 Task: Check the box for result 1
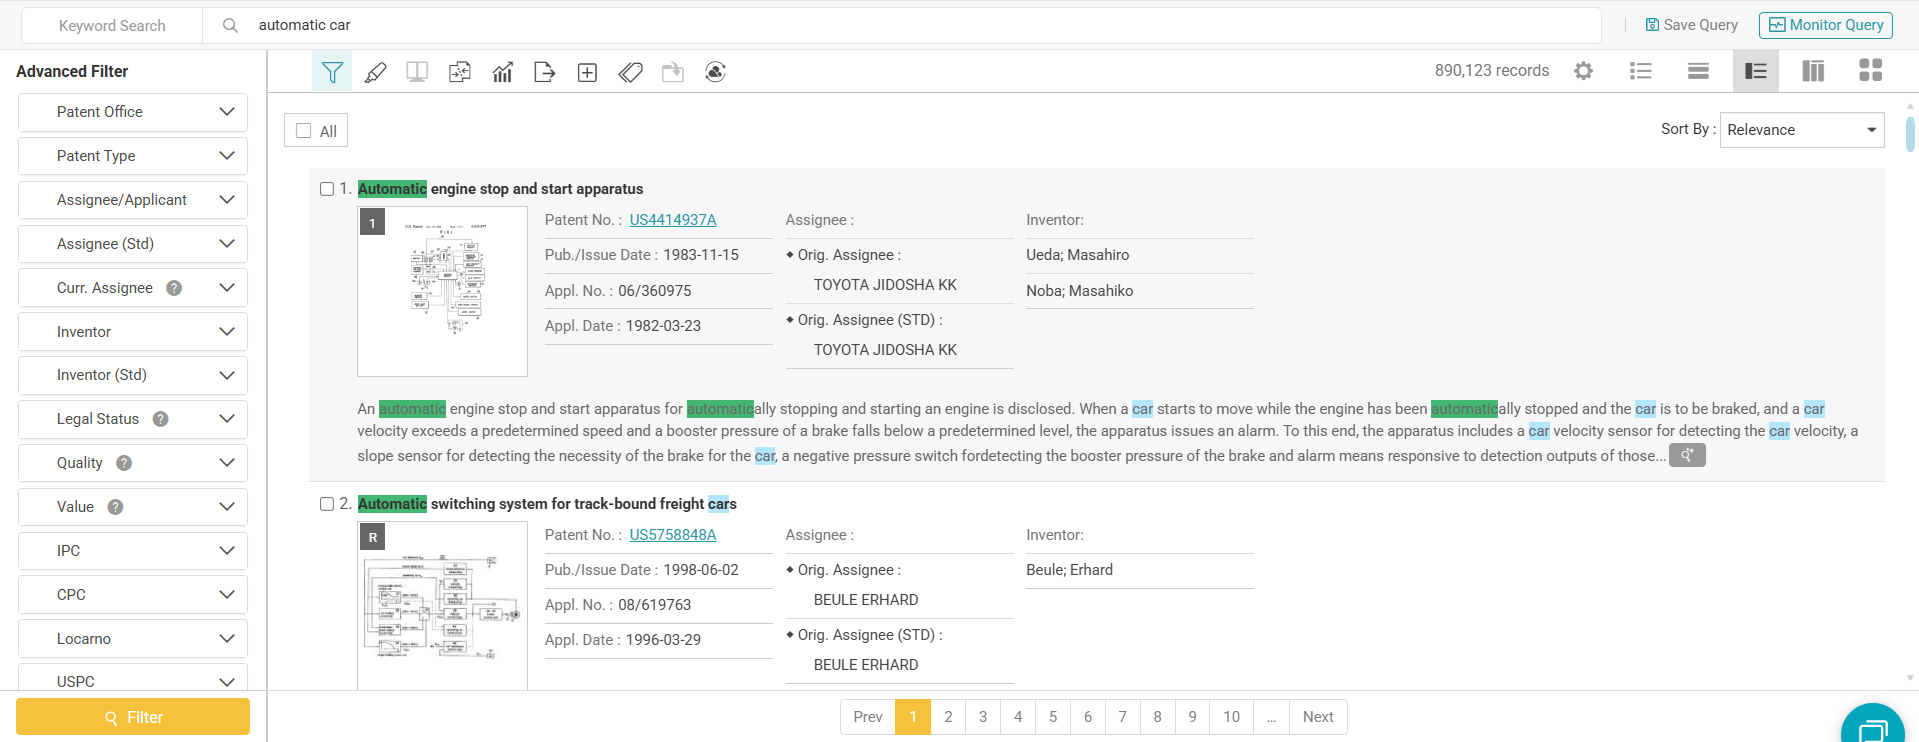coord(327,189)
